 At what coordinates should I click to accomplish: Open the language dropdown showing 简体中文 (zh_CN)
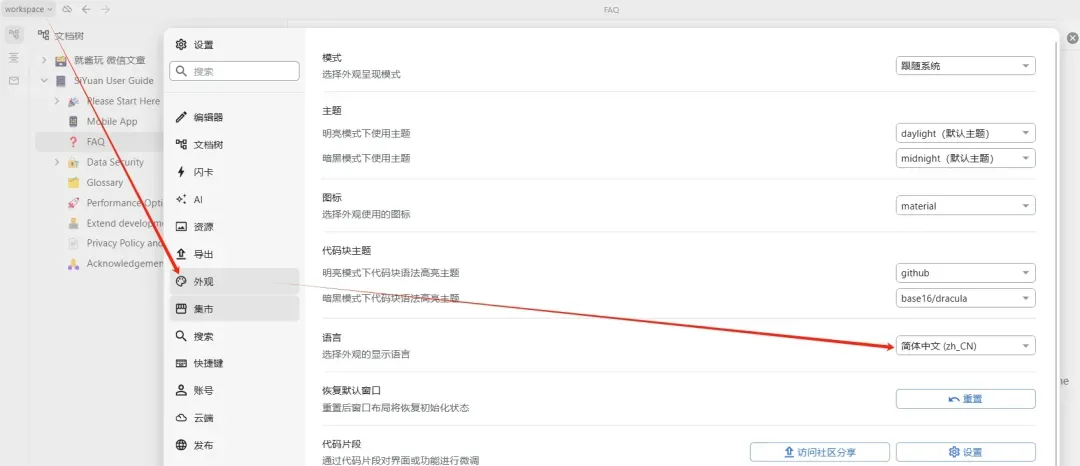[x=966, y=346]
